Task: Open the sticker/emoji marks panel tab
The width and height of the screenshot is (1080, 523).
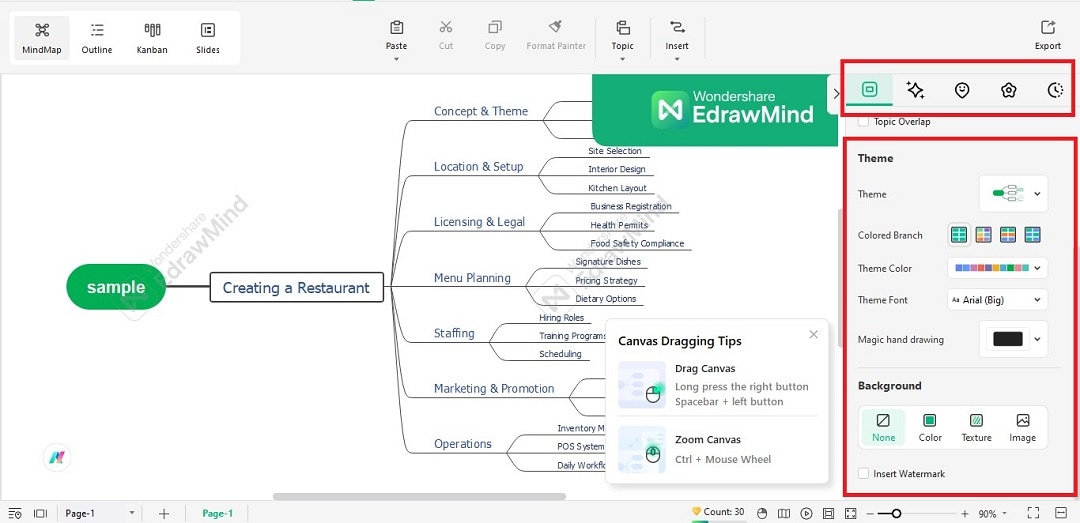Action: (962, 90)
